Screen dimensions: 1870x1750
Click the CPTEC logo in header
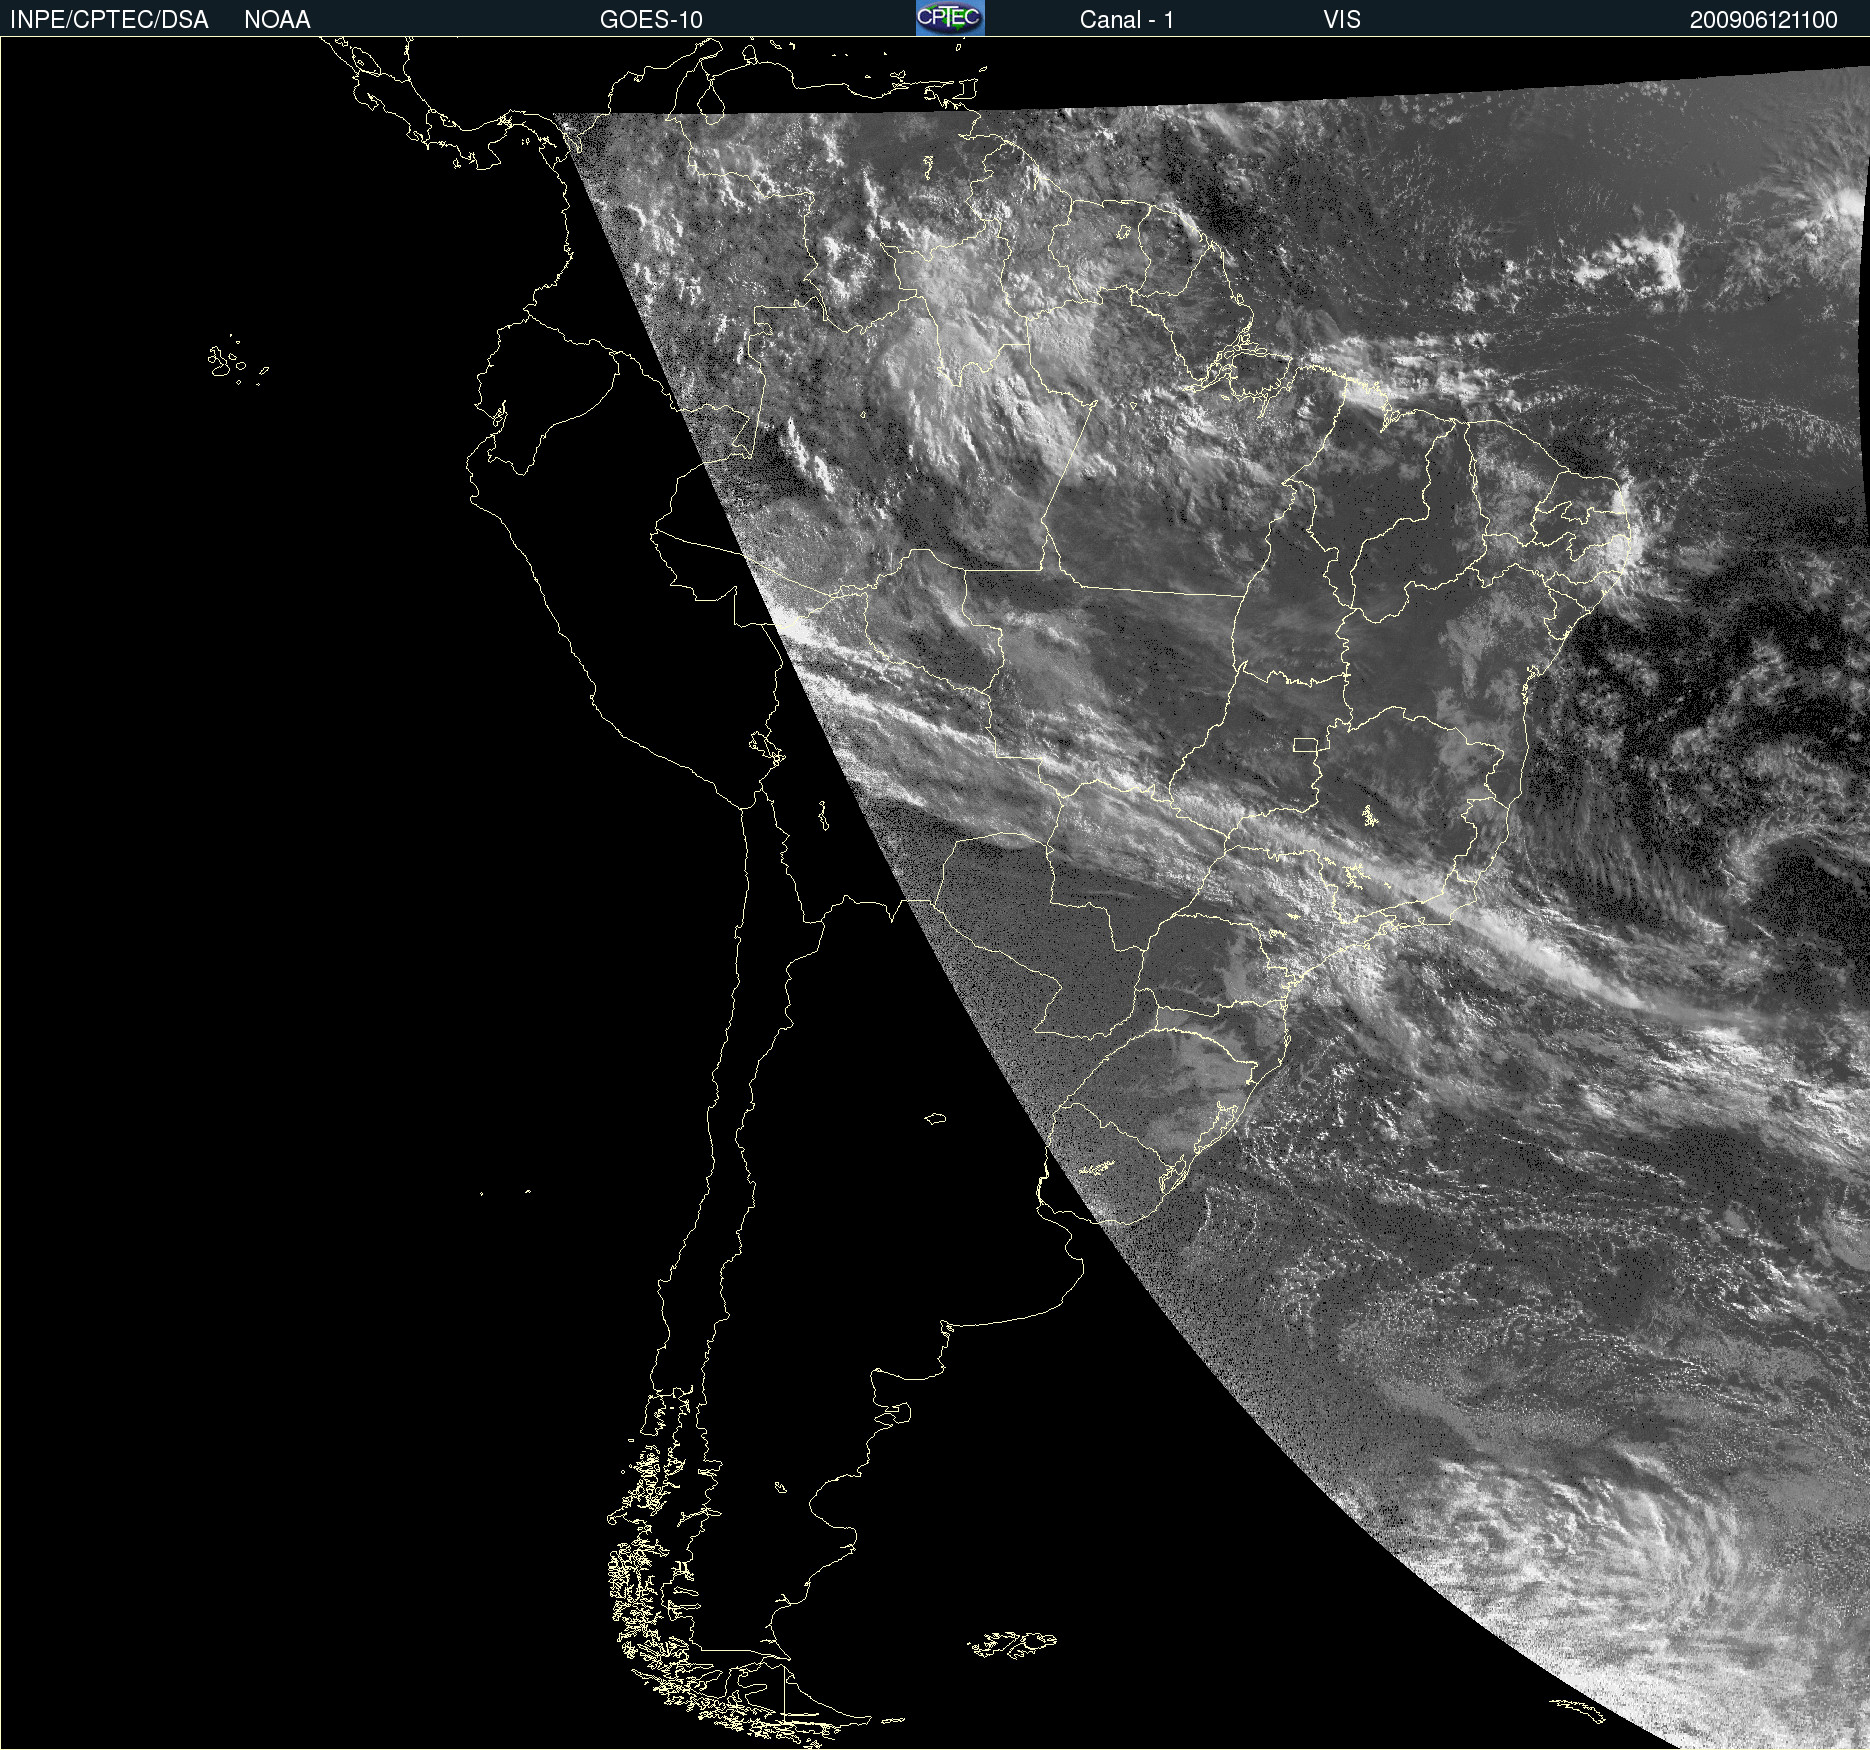click(950, 18)
